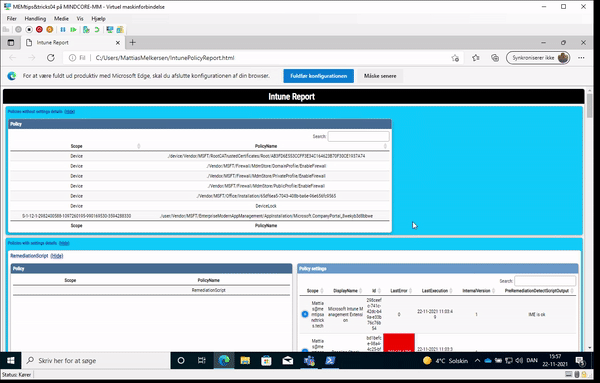
Task: Open the Filer menu
Action: 11,18
